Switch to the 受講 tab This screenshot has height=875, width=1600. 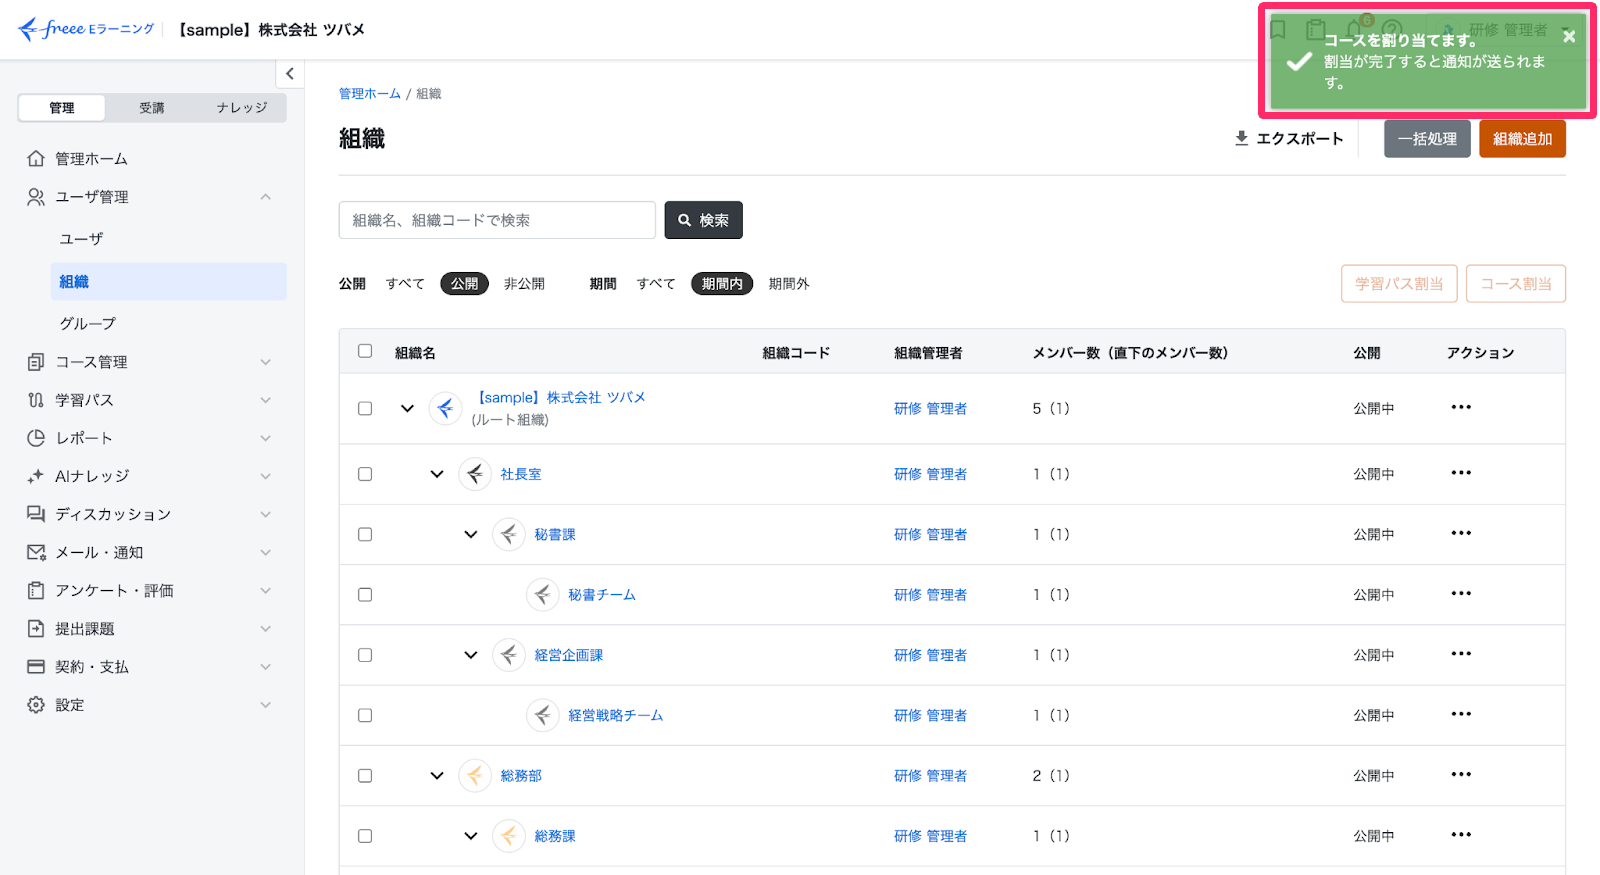(152, 108)
